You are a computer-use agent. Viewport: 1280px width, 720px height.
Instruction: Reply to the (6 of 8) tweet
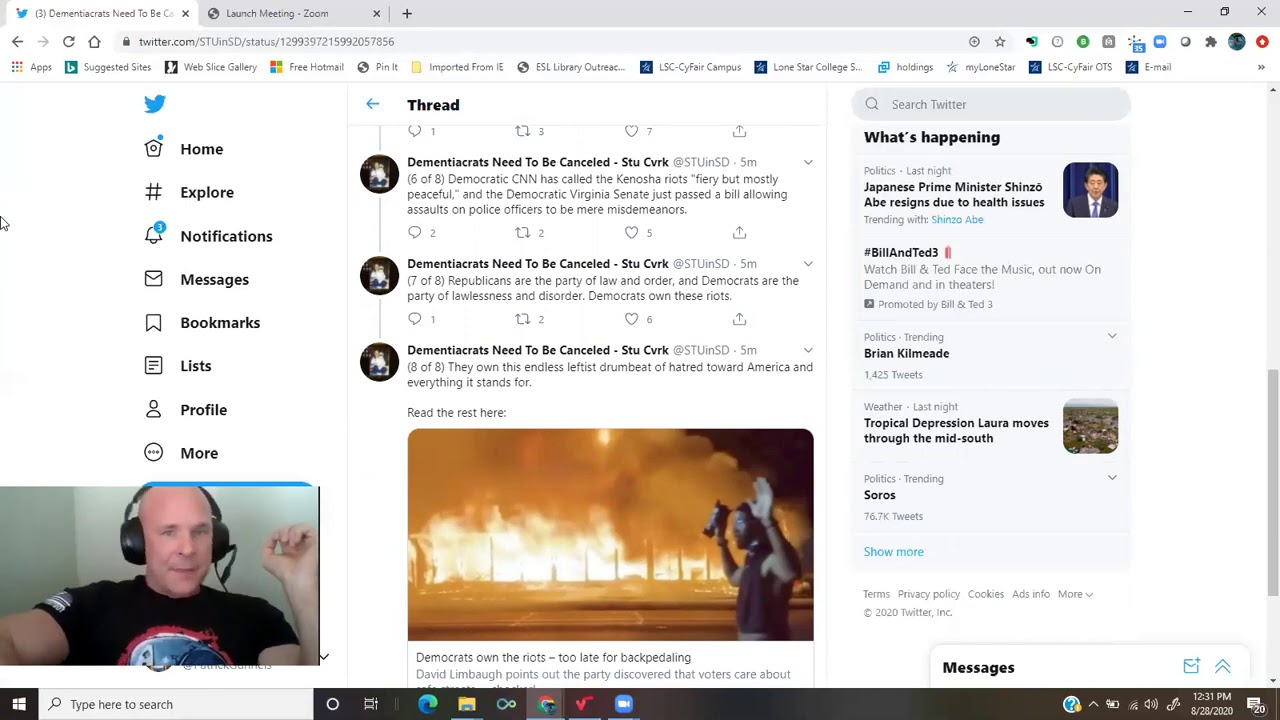(x=415, y=233)
